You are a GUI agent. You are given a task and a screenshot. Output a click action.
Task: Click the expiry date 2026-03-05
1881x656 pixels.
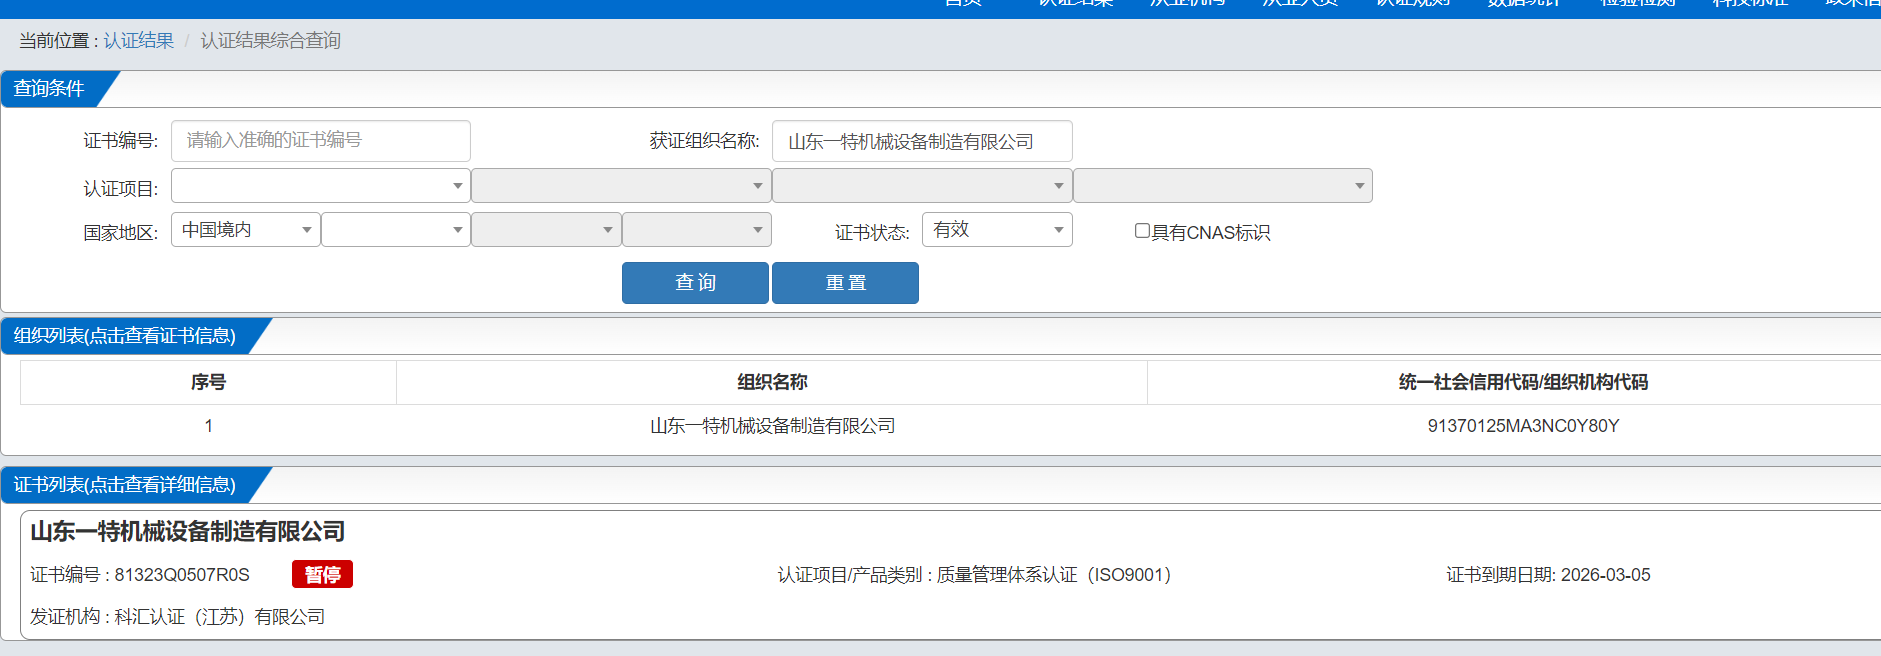pos(1606,575)
